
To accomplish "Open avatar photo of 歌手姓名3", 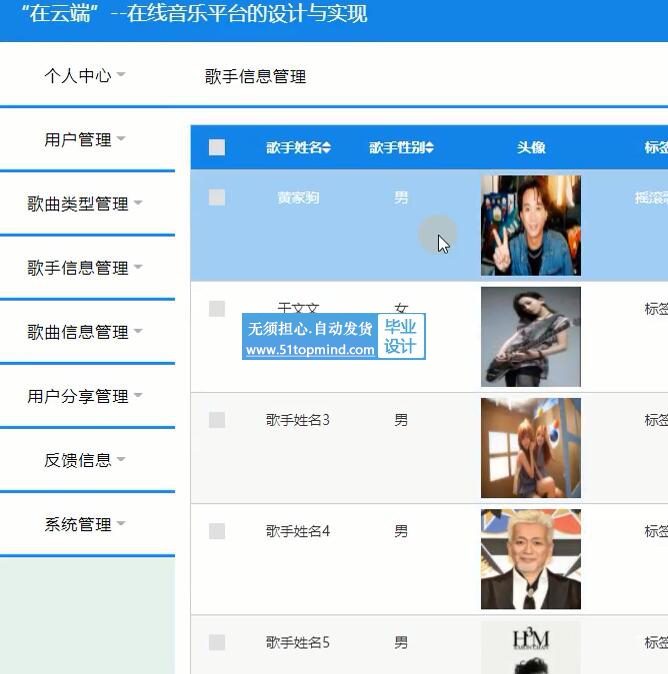I will [531, 448].
